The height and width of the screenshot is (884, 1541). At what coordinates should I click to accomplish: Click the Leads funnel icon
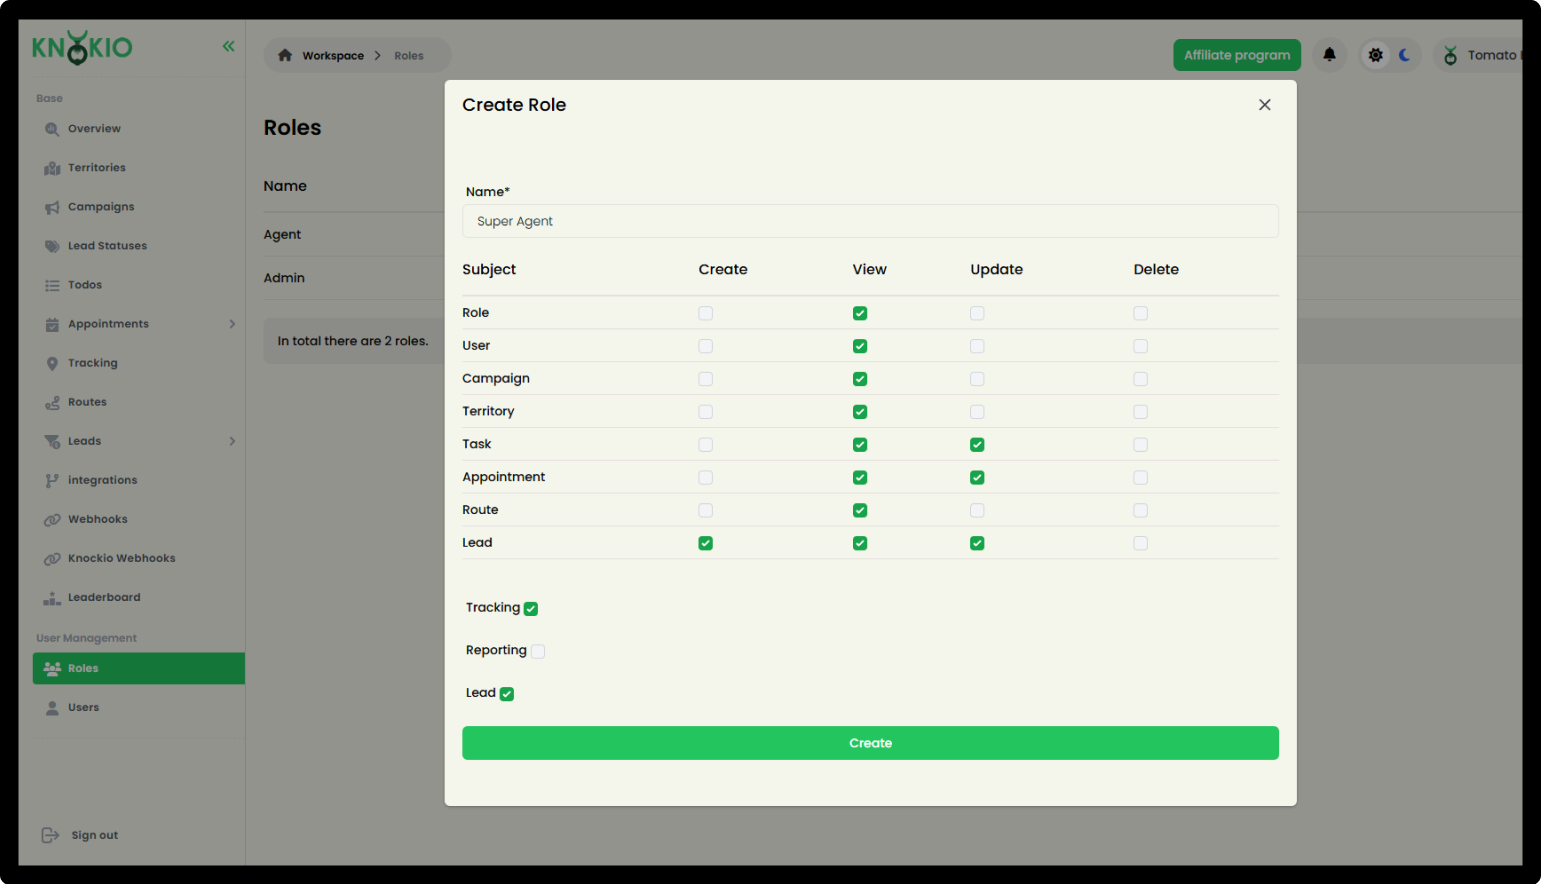point(52,441)
